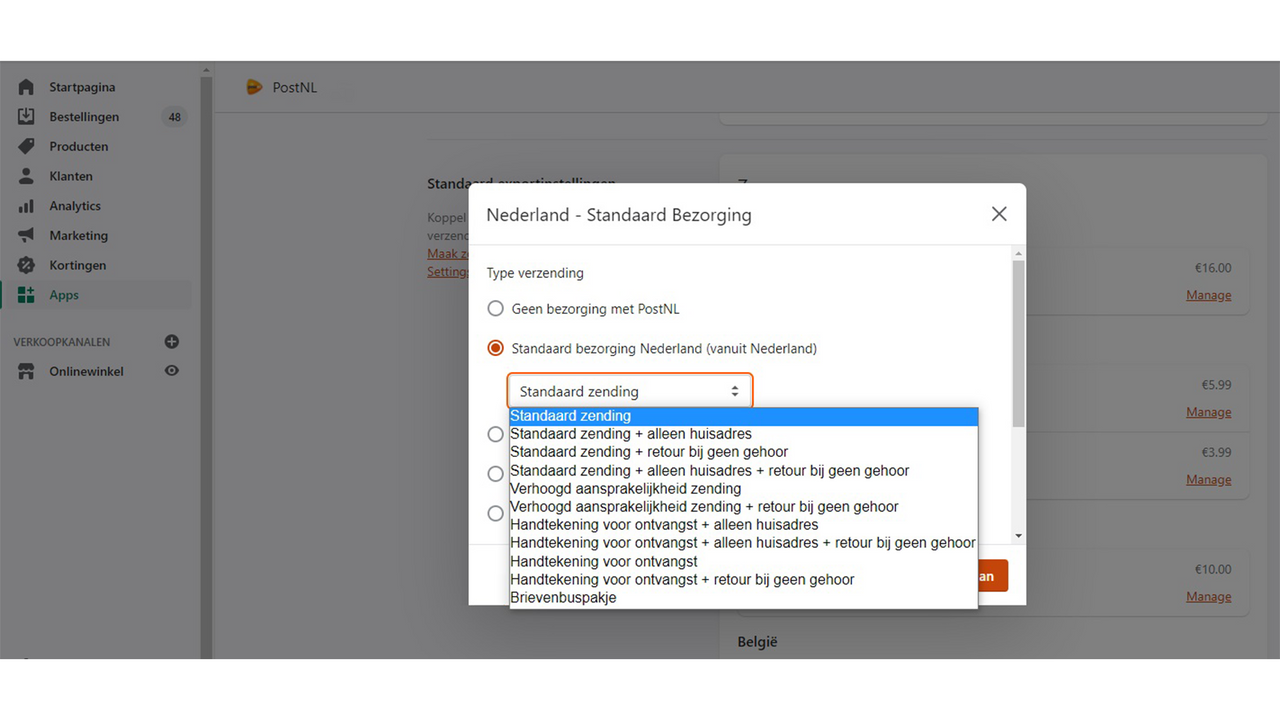
Task: Click the VERKOOPKANALEN heading
Action: 62,342
